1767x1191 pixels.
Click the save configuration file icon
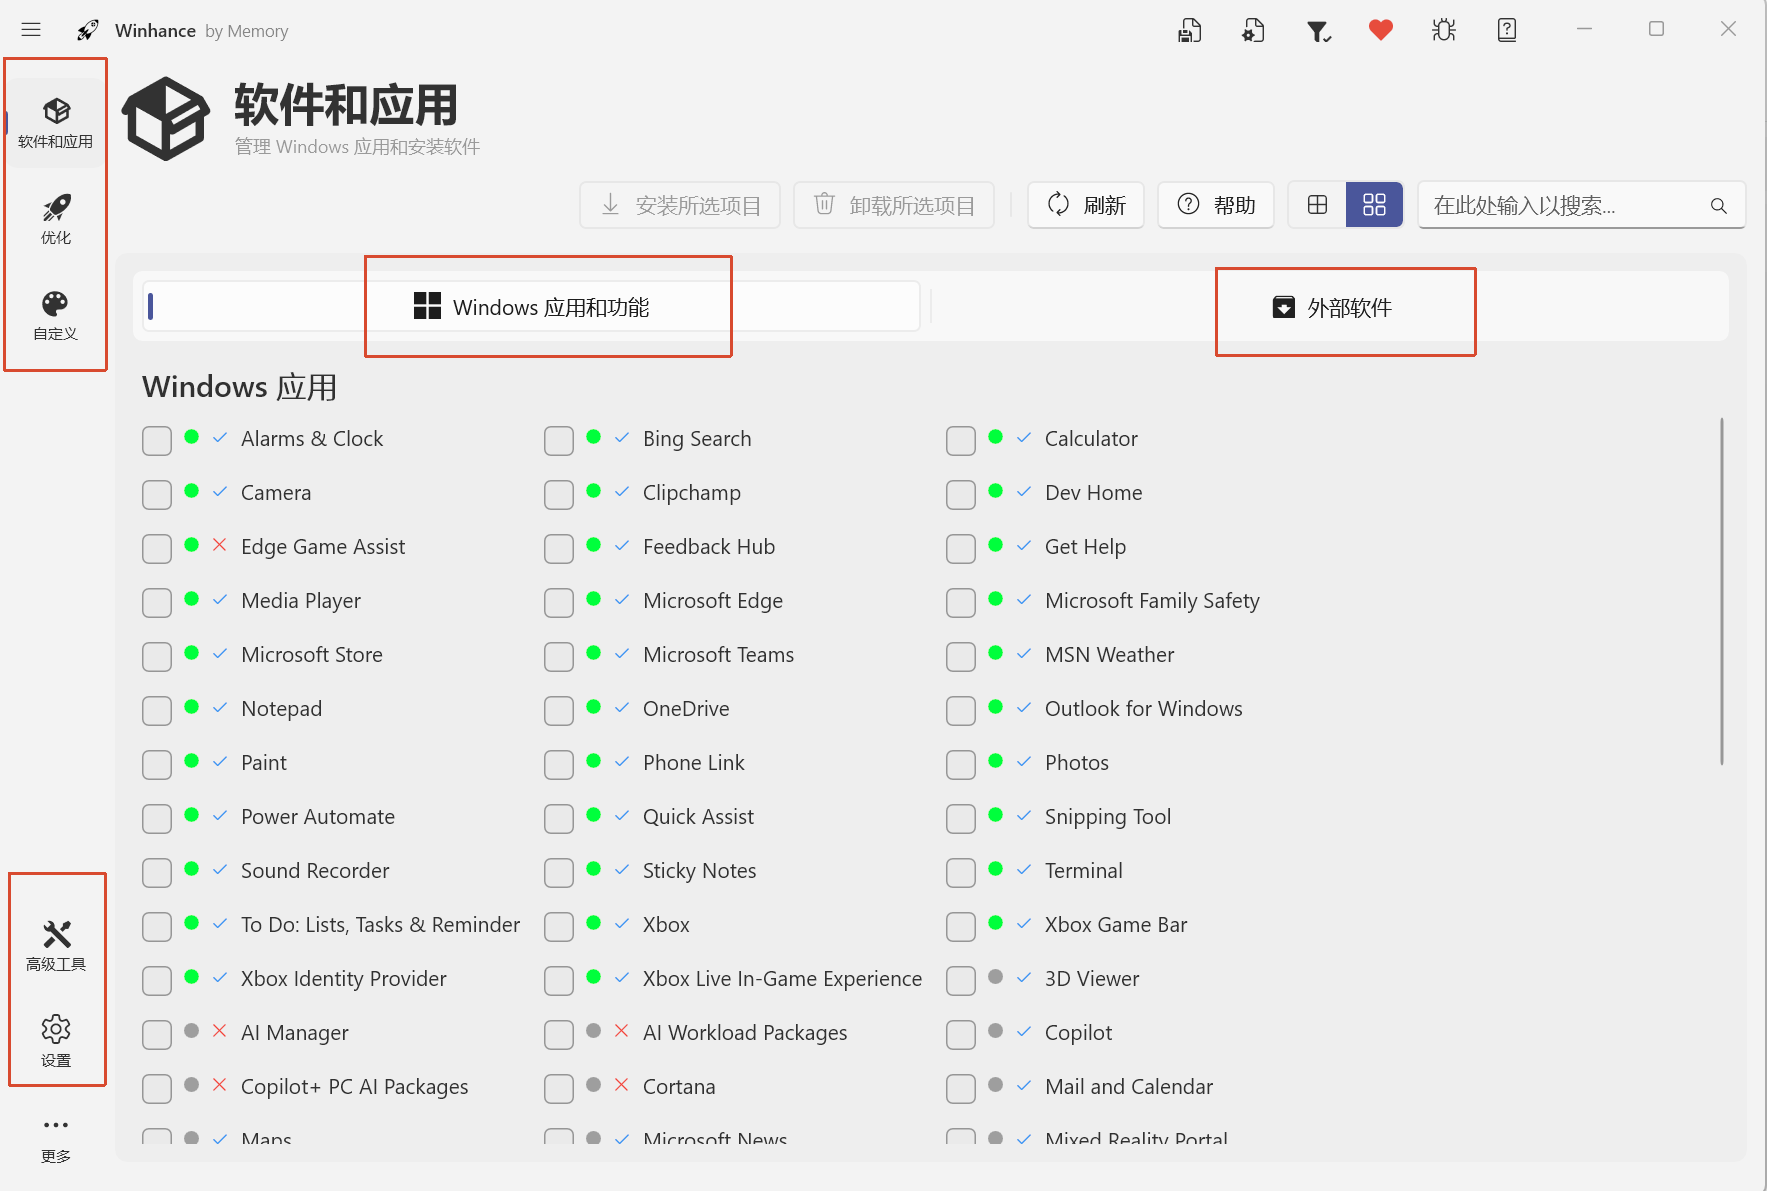click(x=1190, y=31)
